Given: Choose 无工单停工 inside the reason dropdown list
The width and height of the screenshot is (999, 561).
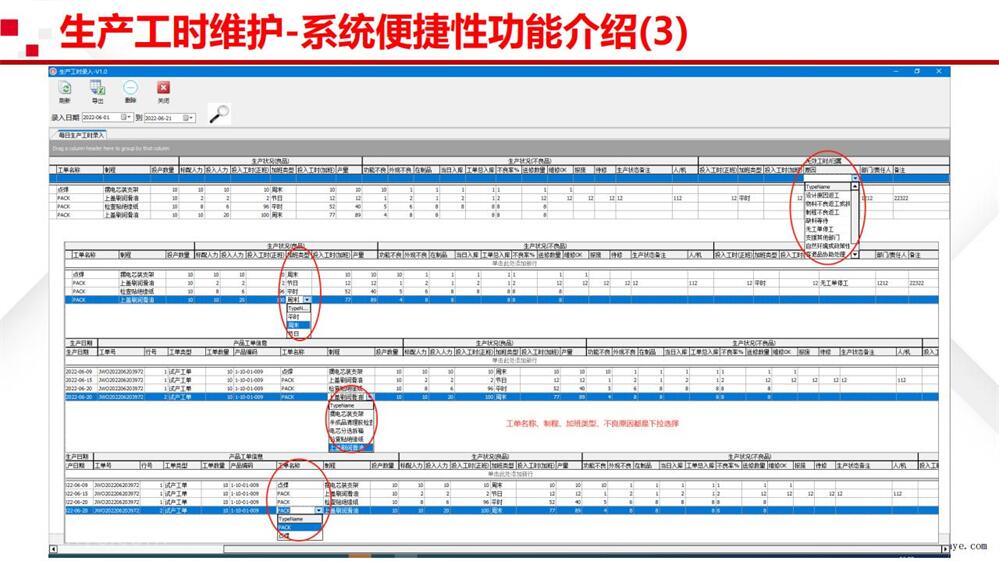Looking at the screenshot, I should [827, 229].
